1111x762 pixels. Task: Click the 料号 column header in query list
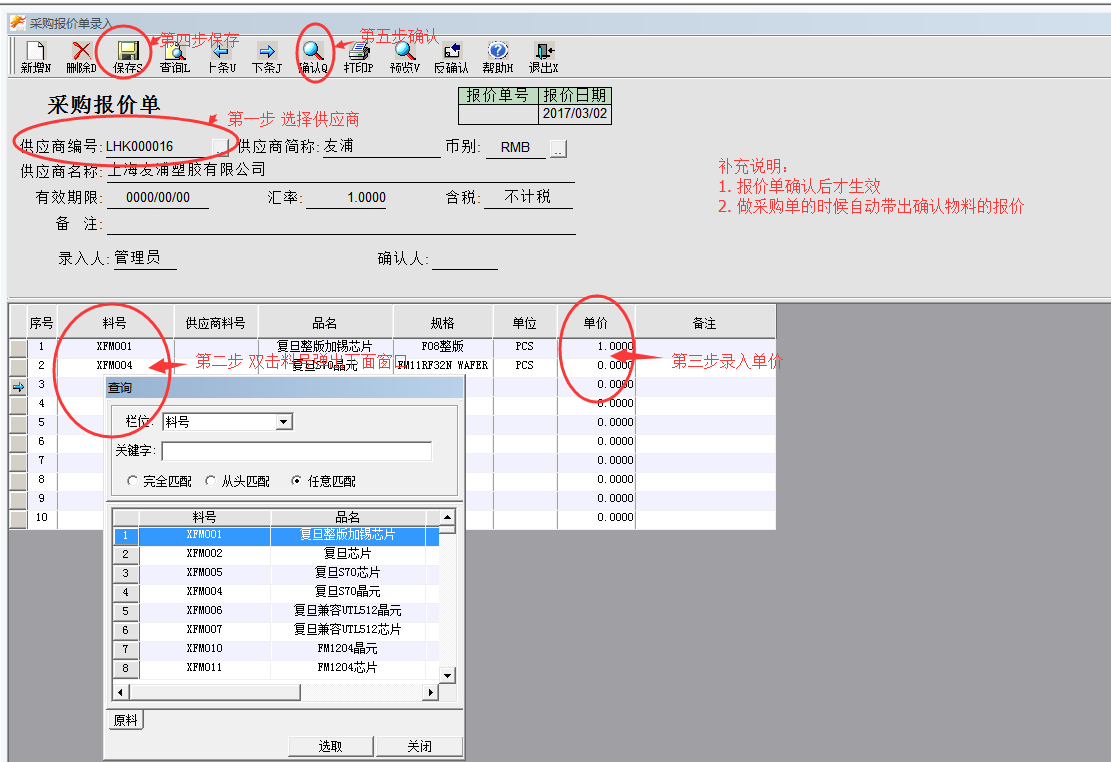(205, 517)
